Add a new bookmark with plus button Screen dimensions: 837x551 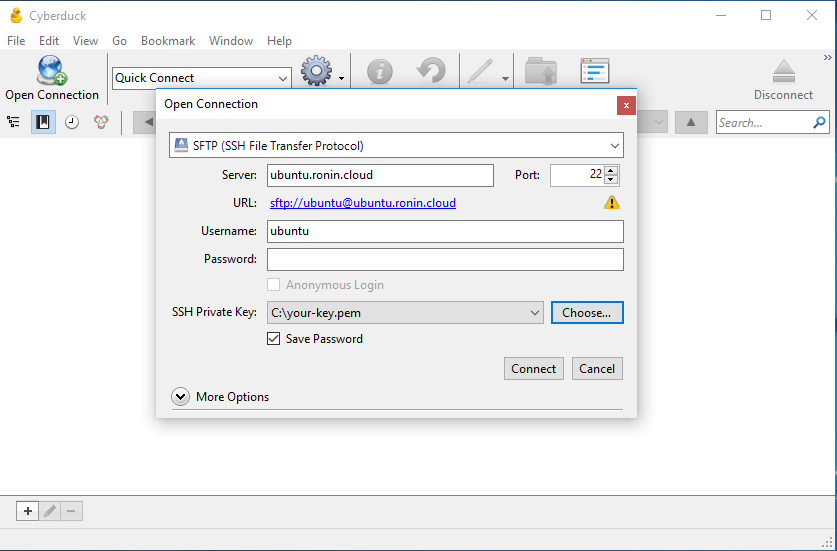[27, 511]
